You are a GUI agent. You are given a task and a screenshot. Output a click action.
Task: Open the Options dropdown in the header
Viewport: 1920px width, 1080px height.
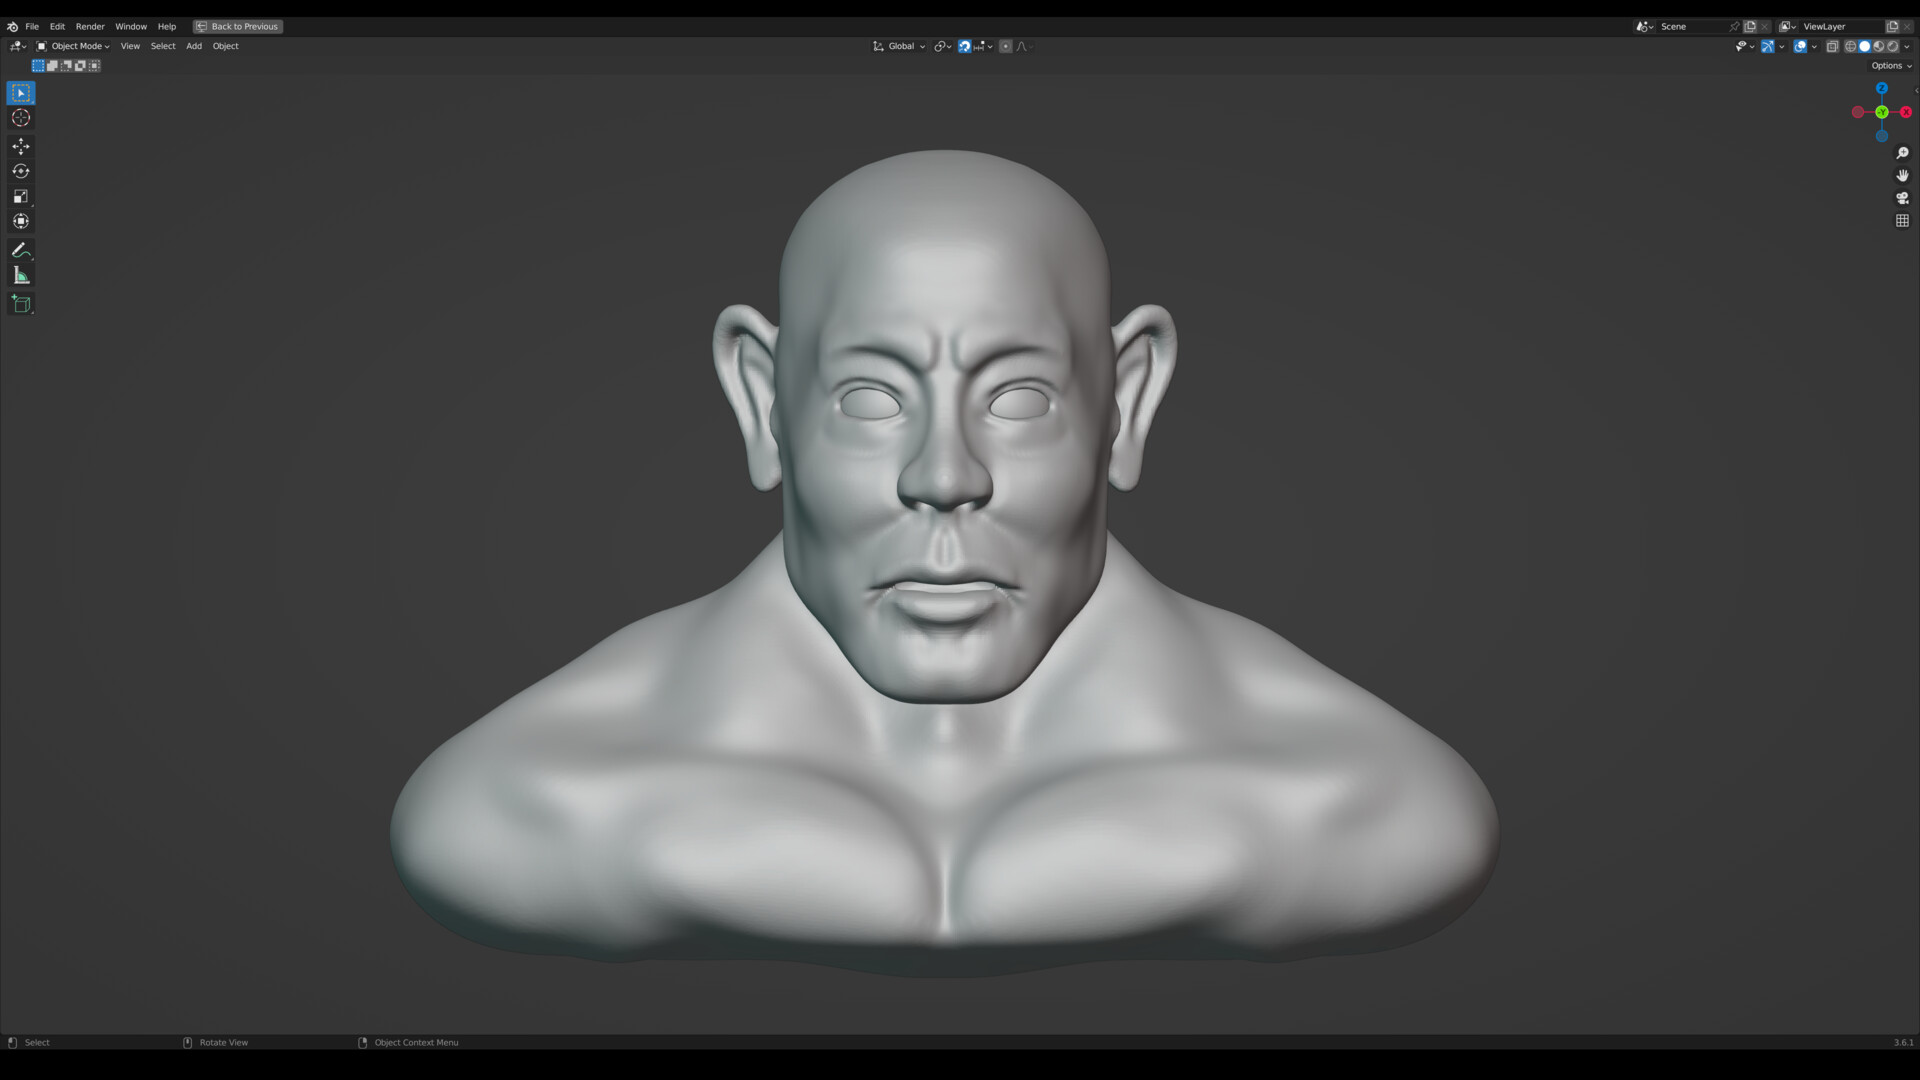[x=1889, y=65]
